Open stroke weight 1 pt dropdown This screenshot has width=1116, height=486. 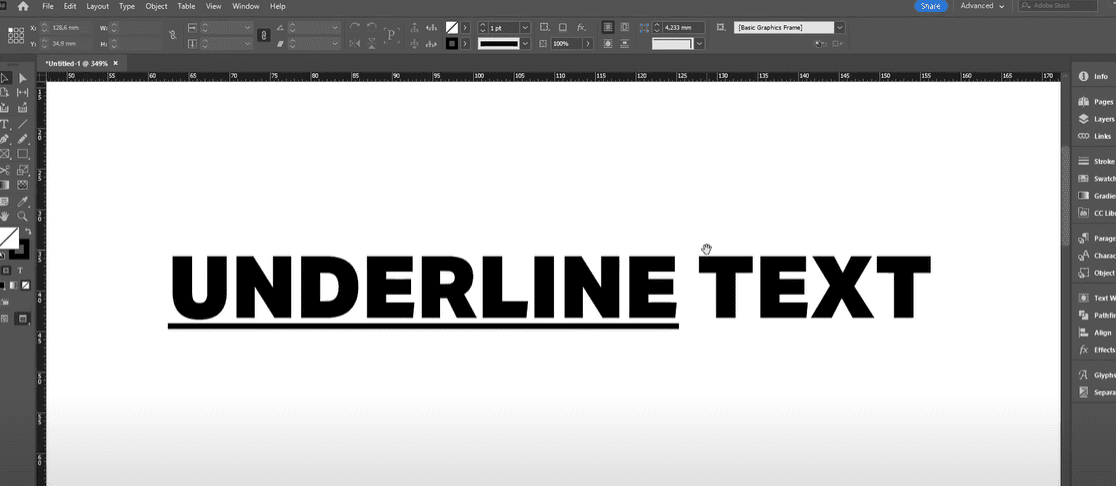click(x=525, y=27)
